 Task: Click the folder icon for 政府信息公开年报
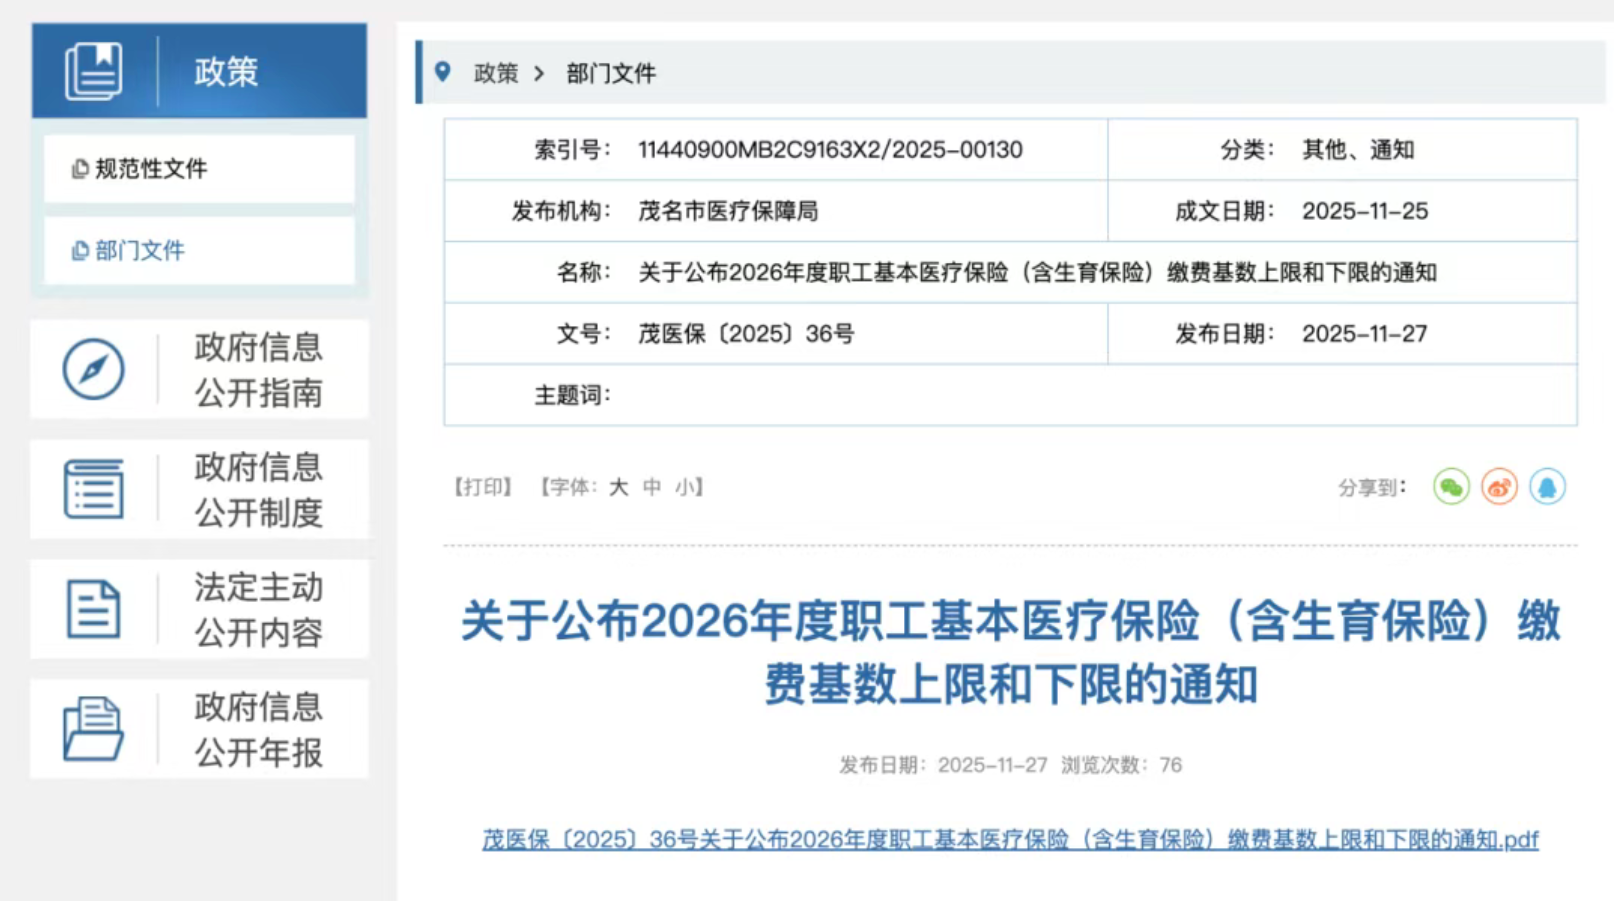pyautogui.click(x=94, y=730)
